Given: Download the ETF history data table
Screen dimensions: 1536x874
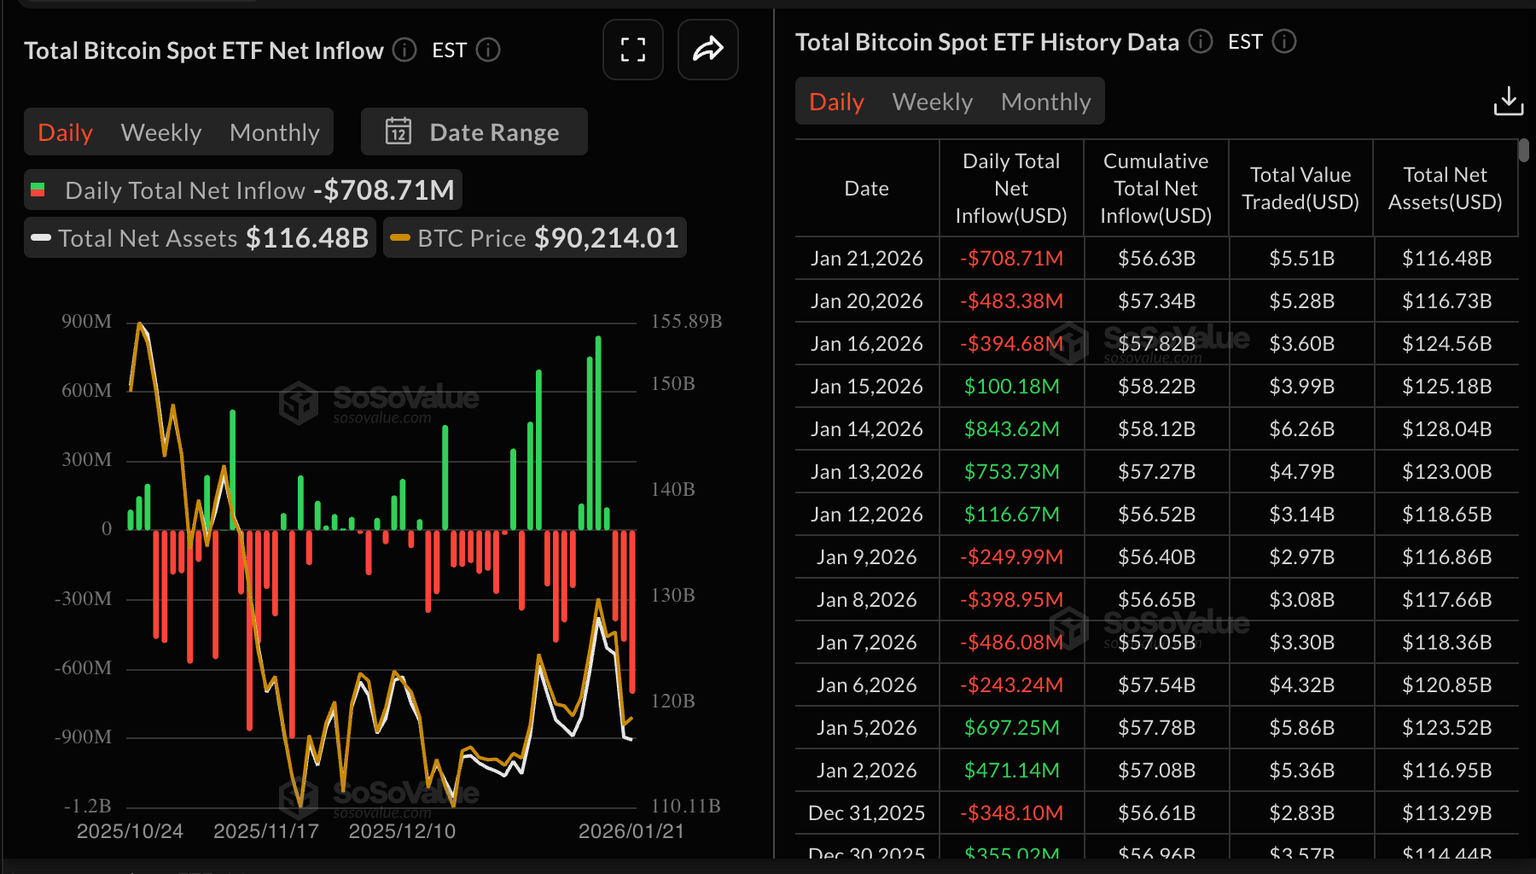Looking at the screenshot, I should [x=1508, y=101].
